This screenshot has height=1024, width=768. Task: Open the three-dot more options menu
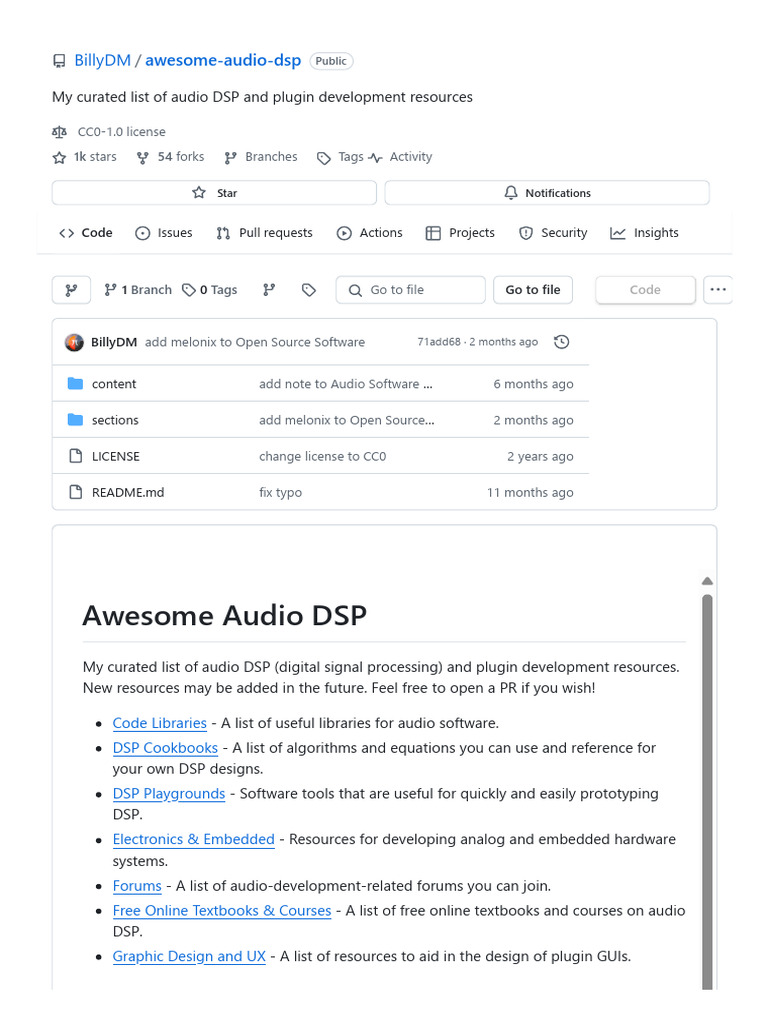(x=718, y=290)
